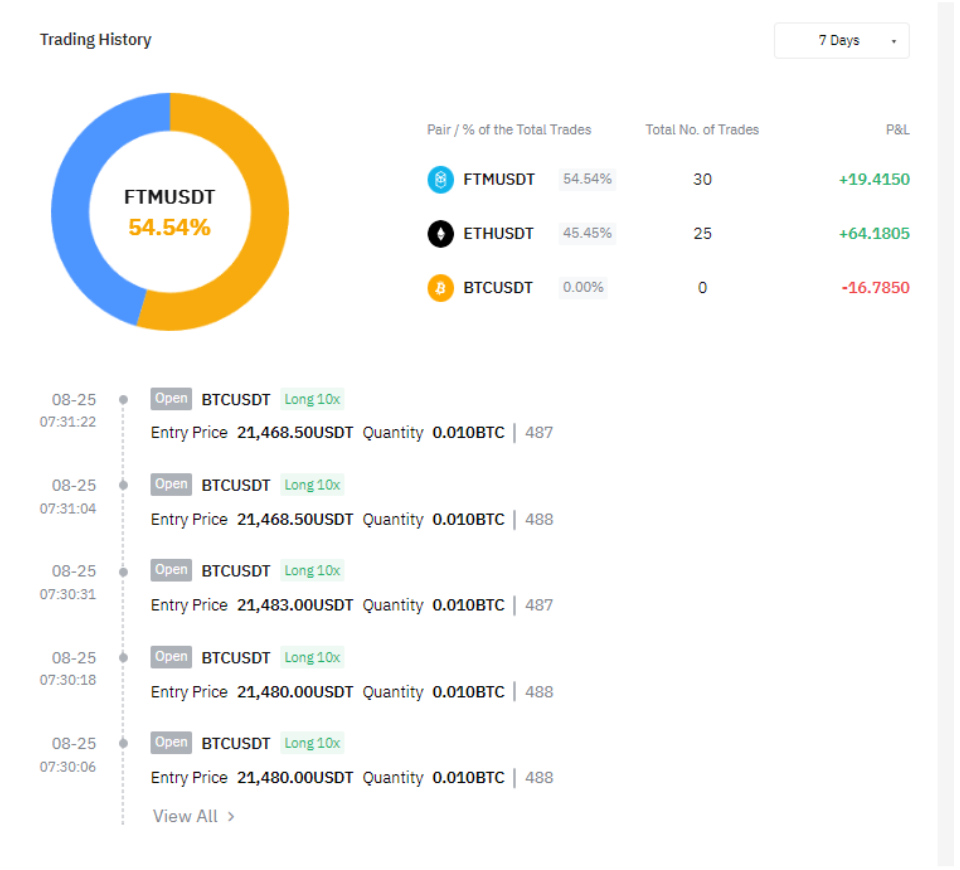
Task: Click trade count 30 for FTMUSDT
Action: tap(702, 179)
